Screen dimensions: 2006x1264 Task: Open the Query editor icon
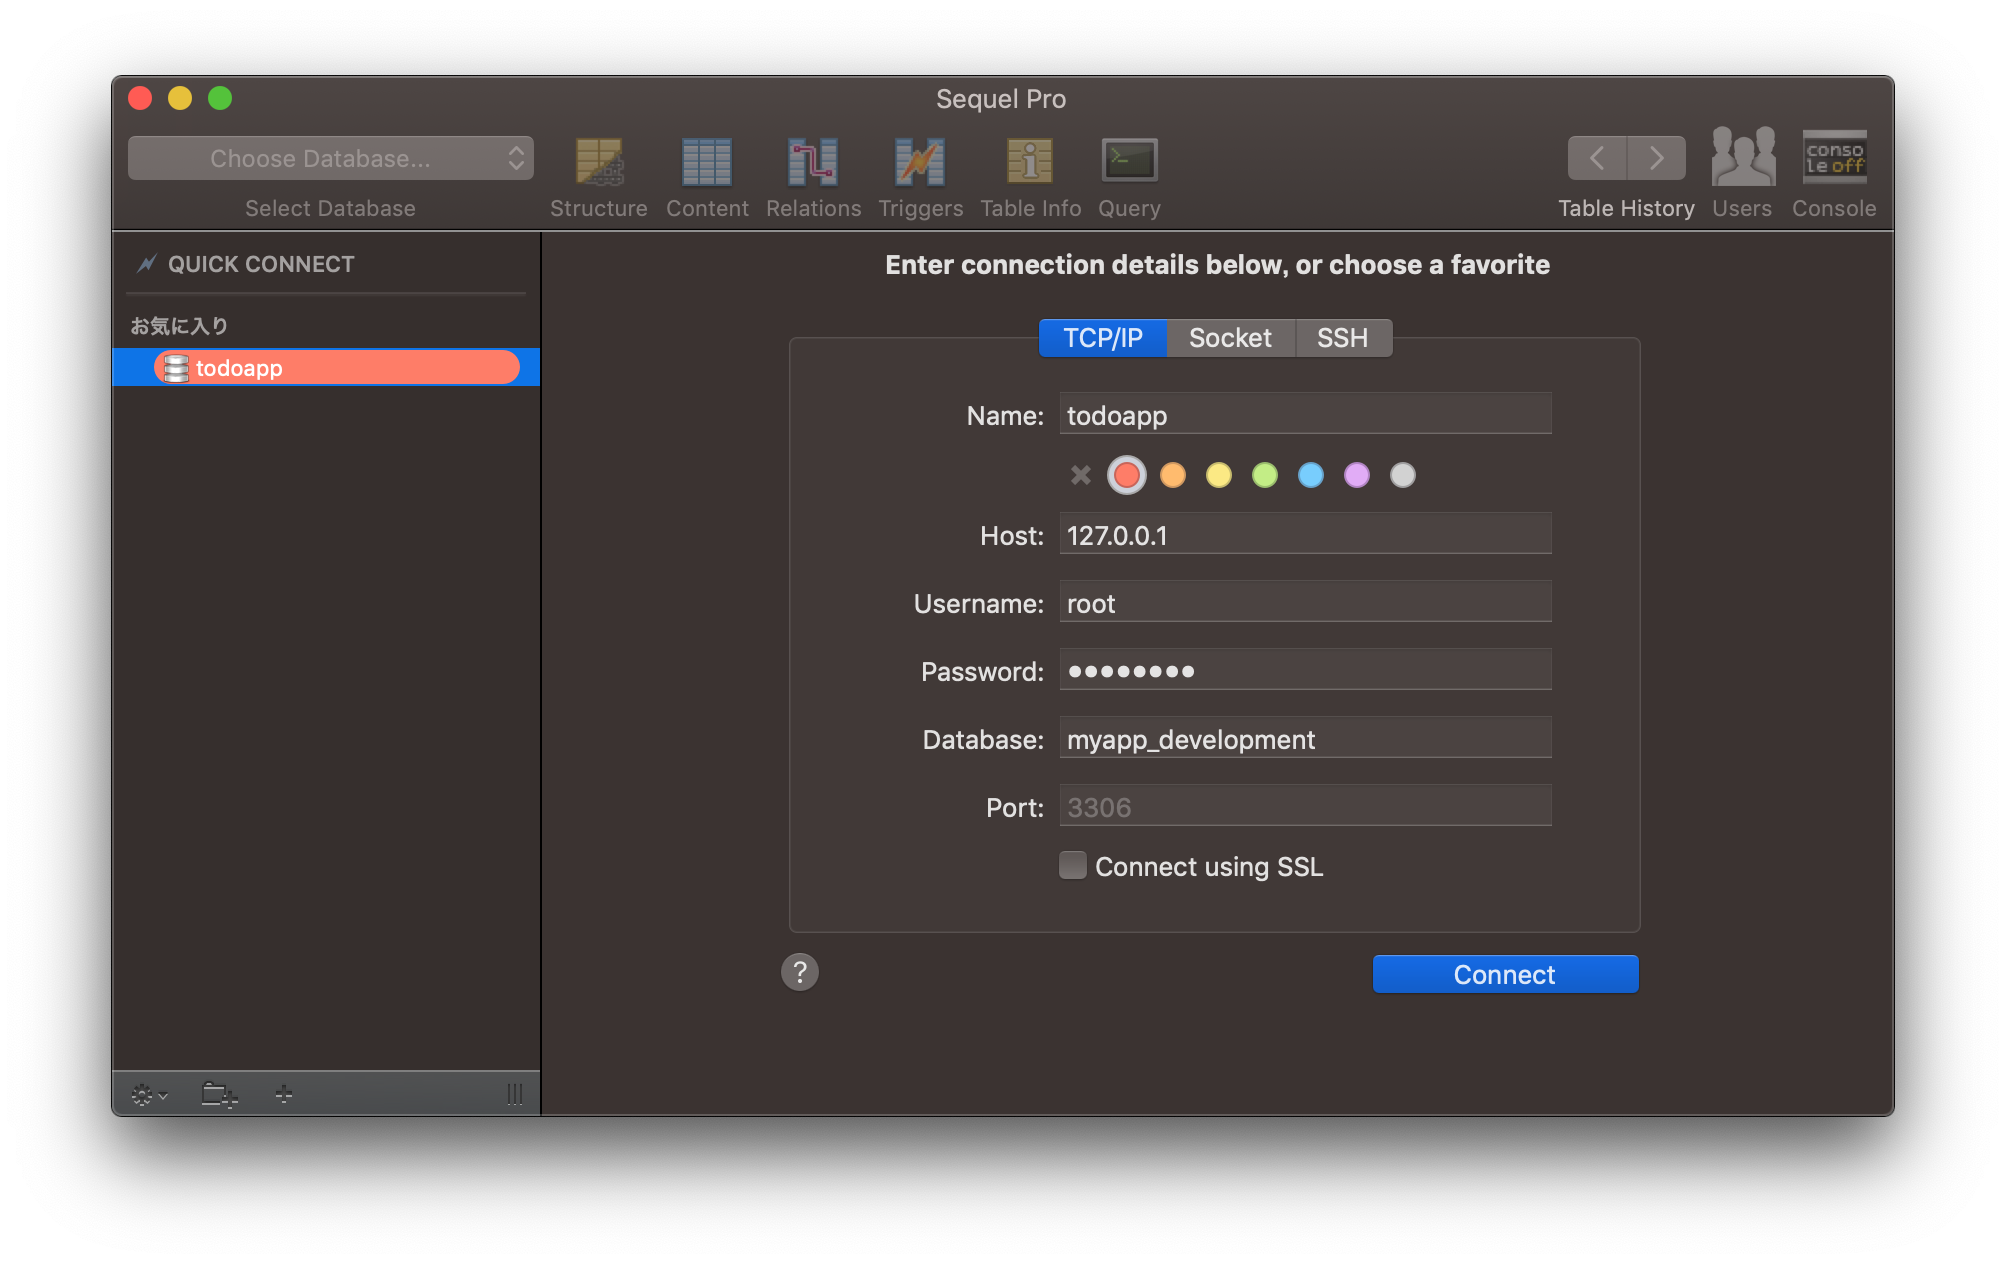pos(1129,162)
